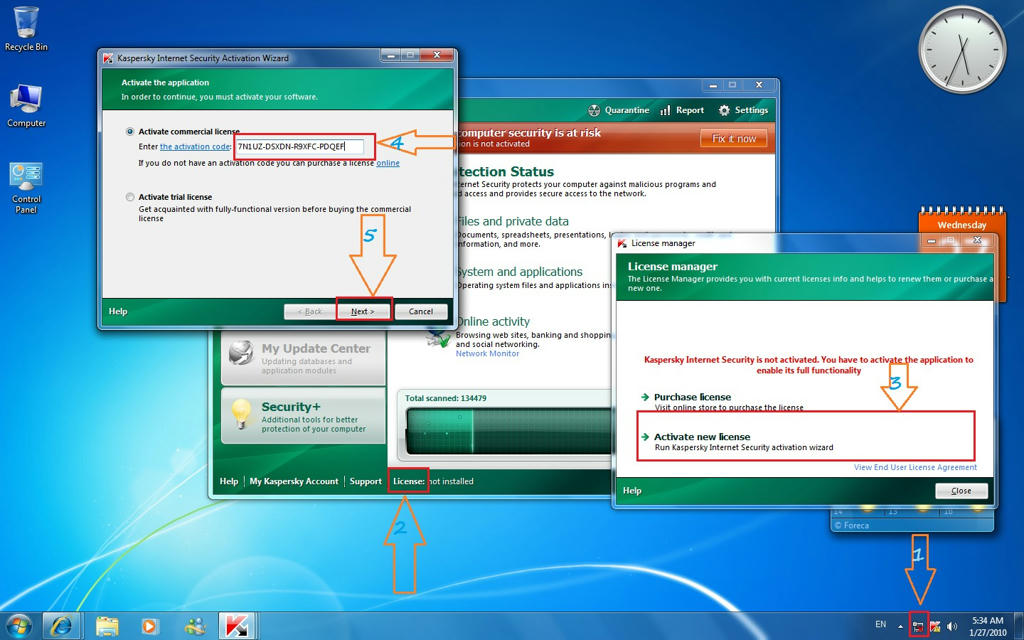Open View End User License Agreement link
The height and width of the screenshot is (640, 1024).
tap(916, 467)
